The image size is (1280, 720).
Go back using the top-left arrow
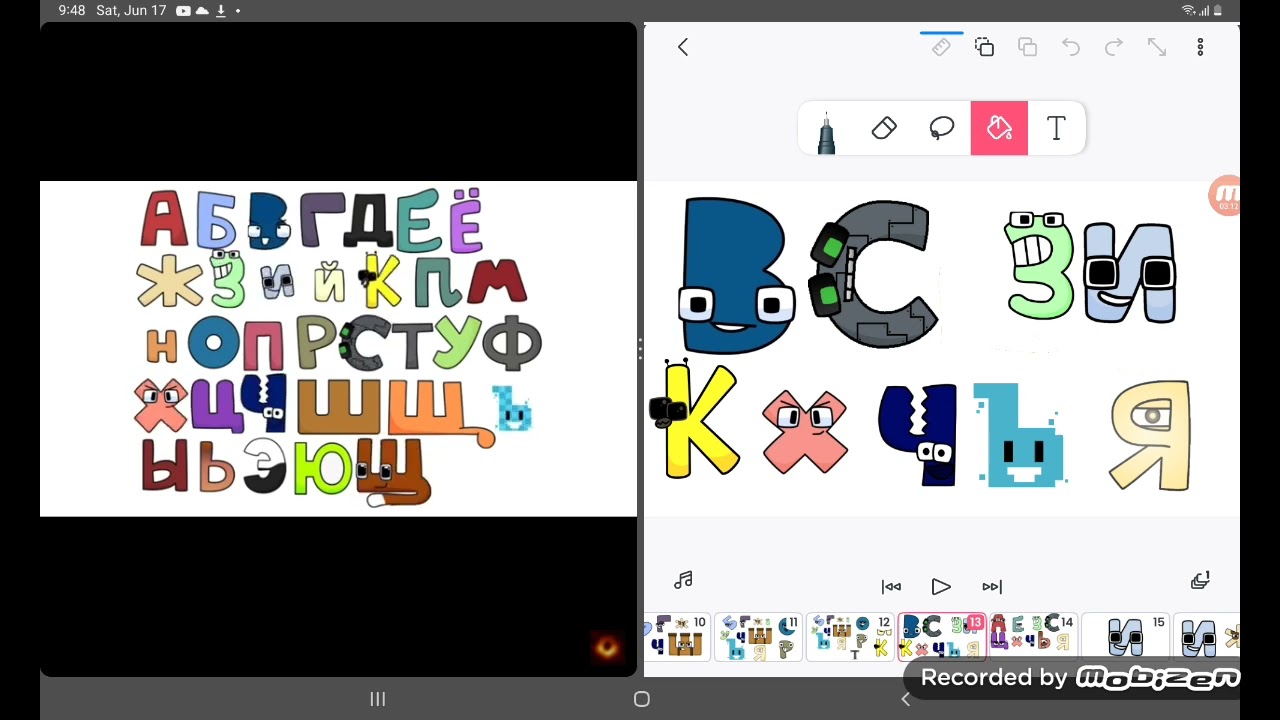(683, 47)
